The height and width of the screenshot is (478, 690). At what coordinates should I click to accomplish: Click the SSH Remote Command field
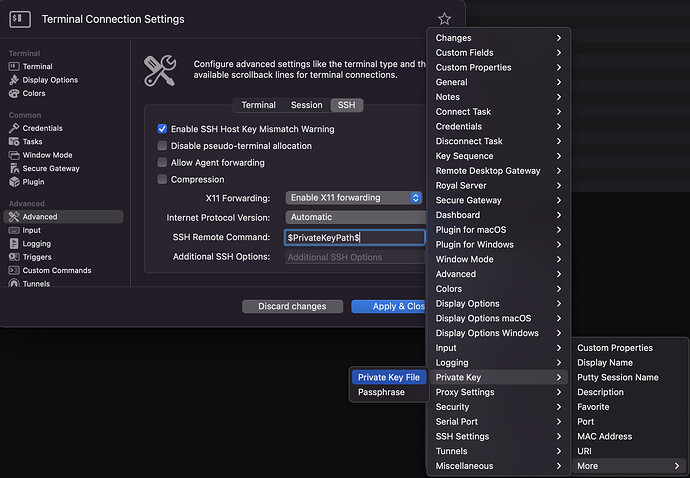pyautogui.click(x=355, y=237)
